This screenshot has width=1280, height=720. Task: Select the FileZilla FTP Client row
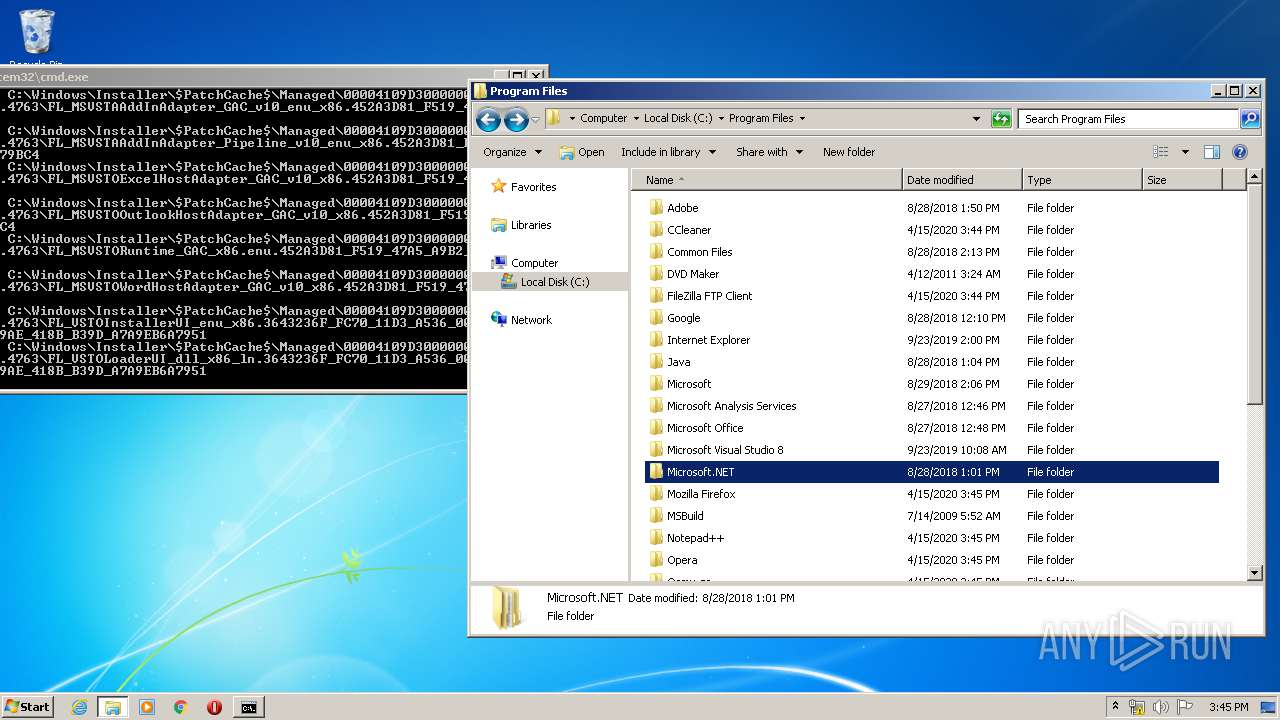pos(932,296)
